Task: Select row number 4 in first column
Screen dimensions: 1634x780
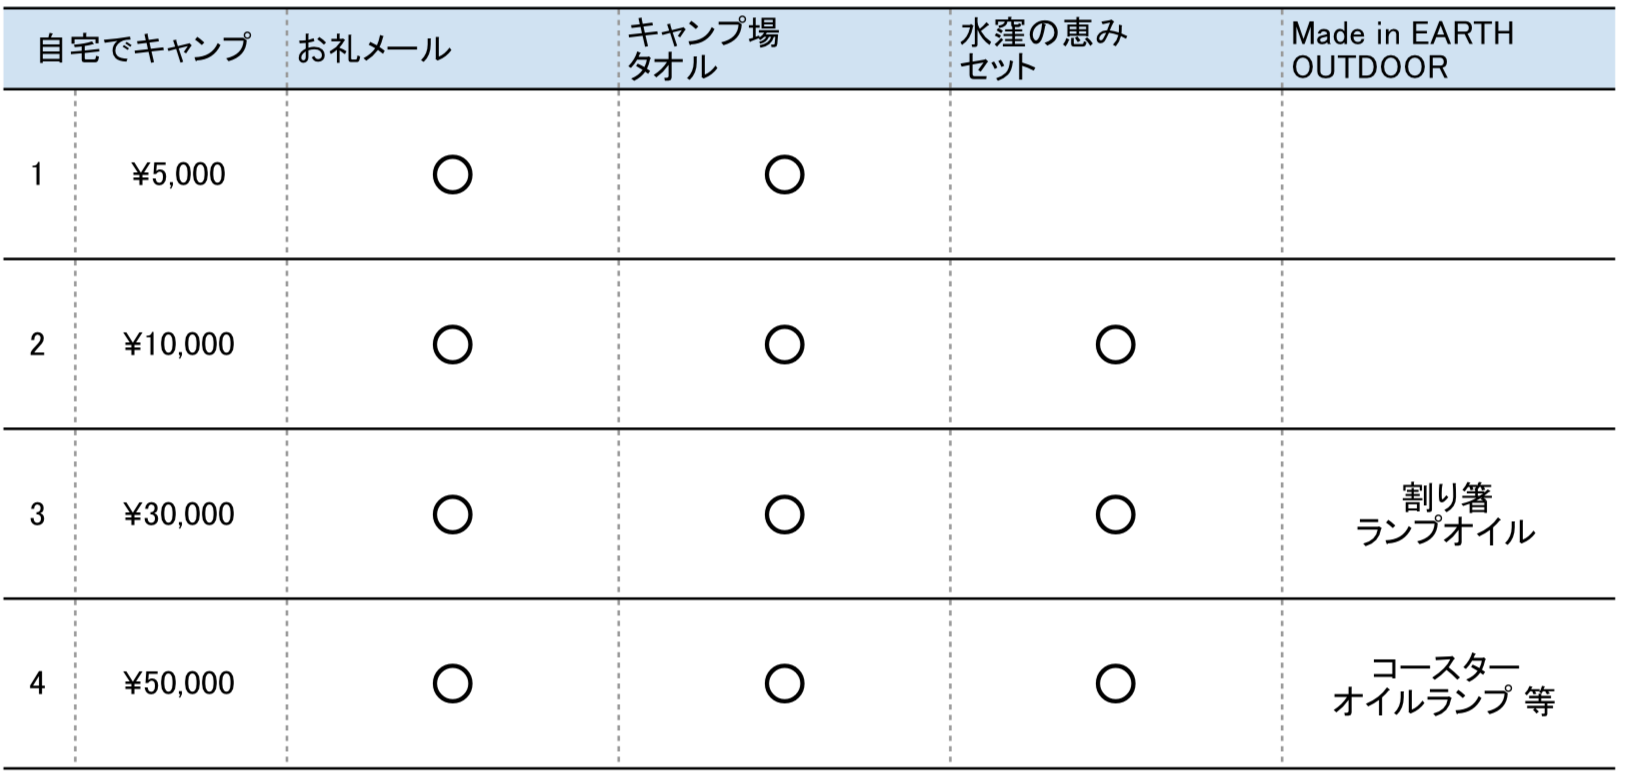Action: point(37,684)
